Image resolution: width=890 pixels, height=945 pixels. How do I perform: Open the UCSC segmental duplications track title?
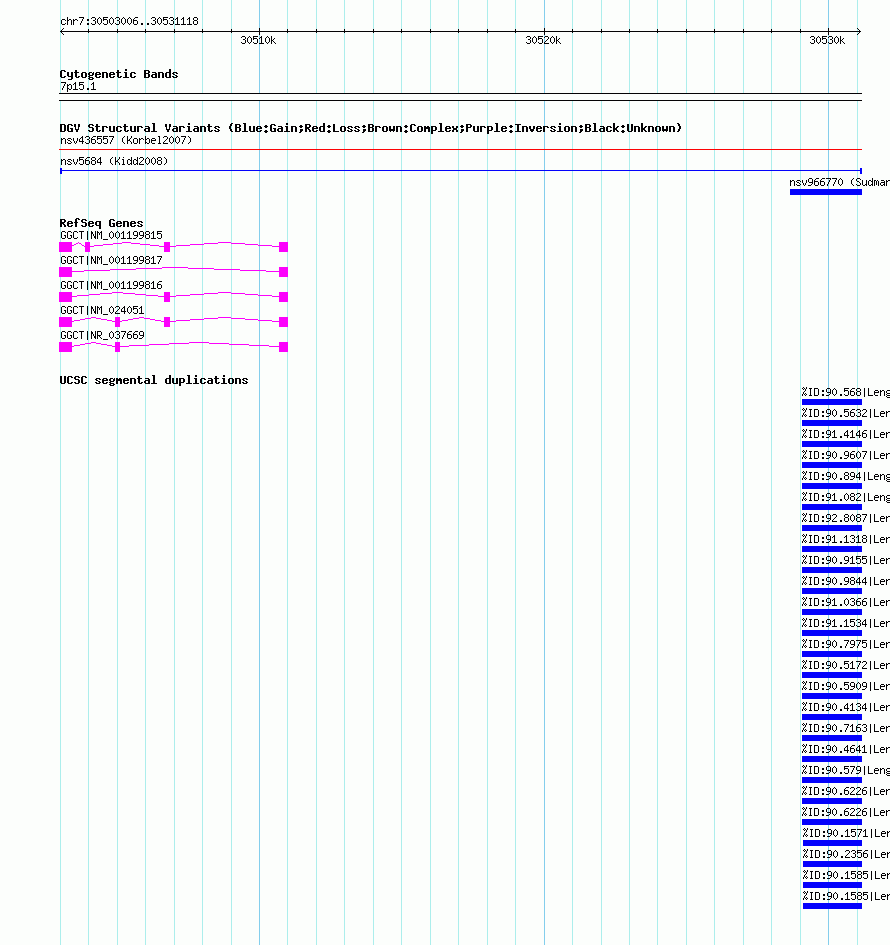[x=154, y=380]
